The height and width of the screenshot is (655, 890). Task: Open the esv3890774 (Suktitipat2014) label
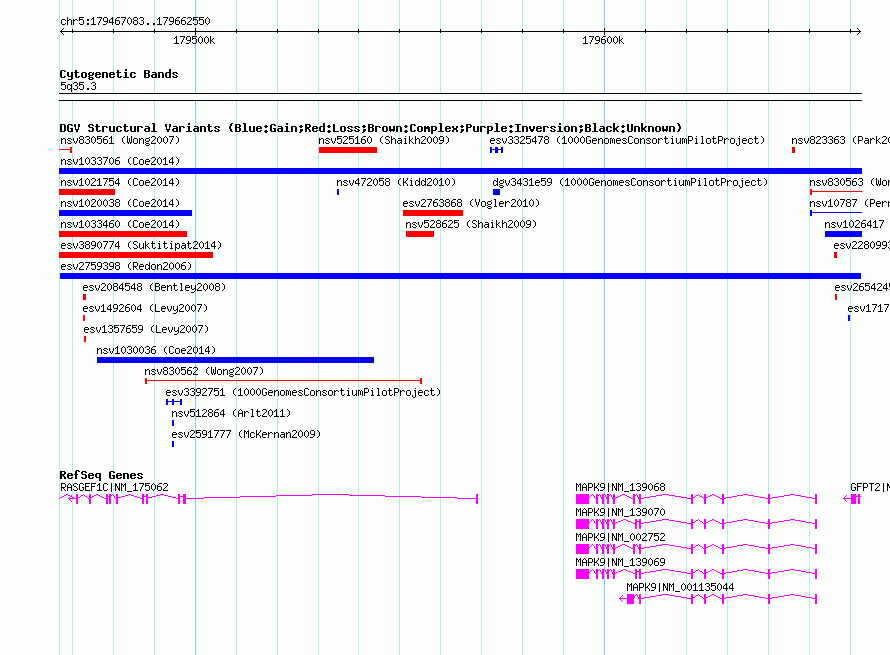pos(141,245)
